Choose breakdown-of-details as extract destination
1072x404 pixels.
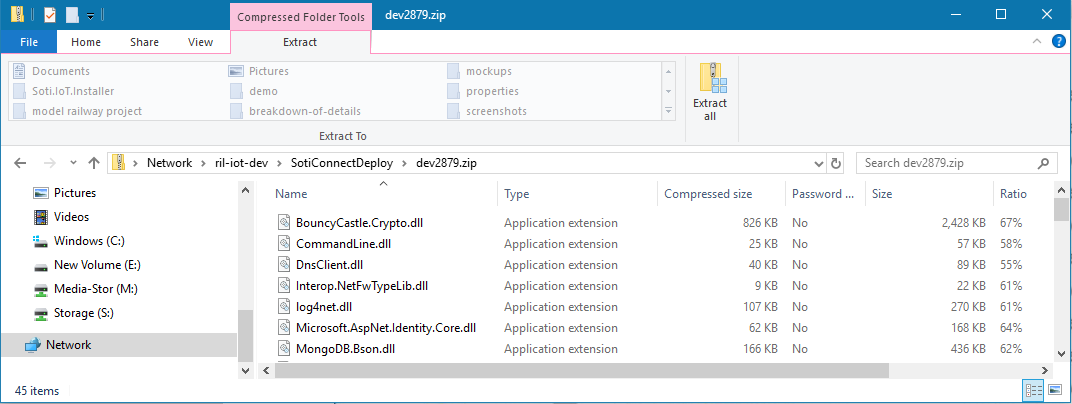pyautogui.click(x=304, y=111)
